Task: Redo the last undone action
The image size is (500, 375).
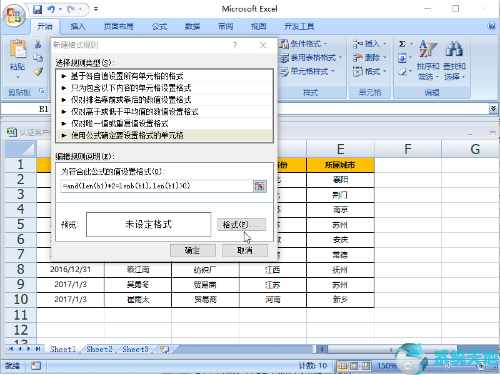Action: [71, 9]
